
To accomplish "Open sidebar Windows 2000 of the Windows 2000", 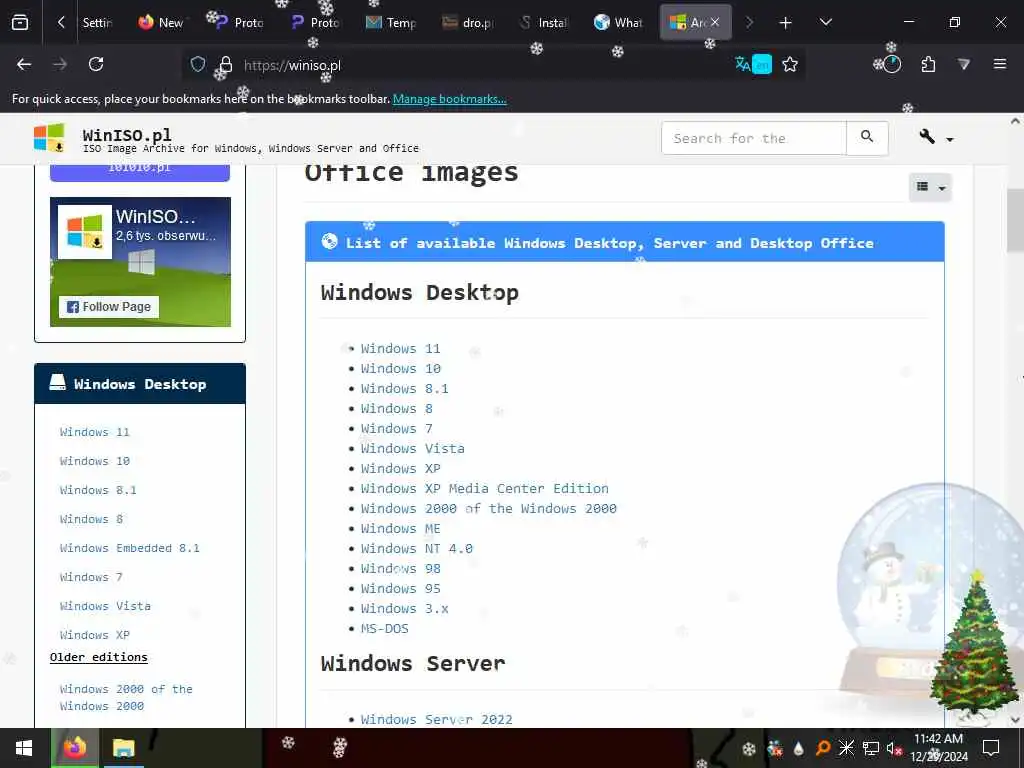I will tap(125, 698).
